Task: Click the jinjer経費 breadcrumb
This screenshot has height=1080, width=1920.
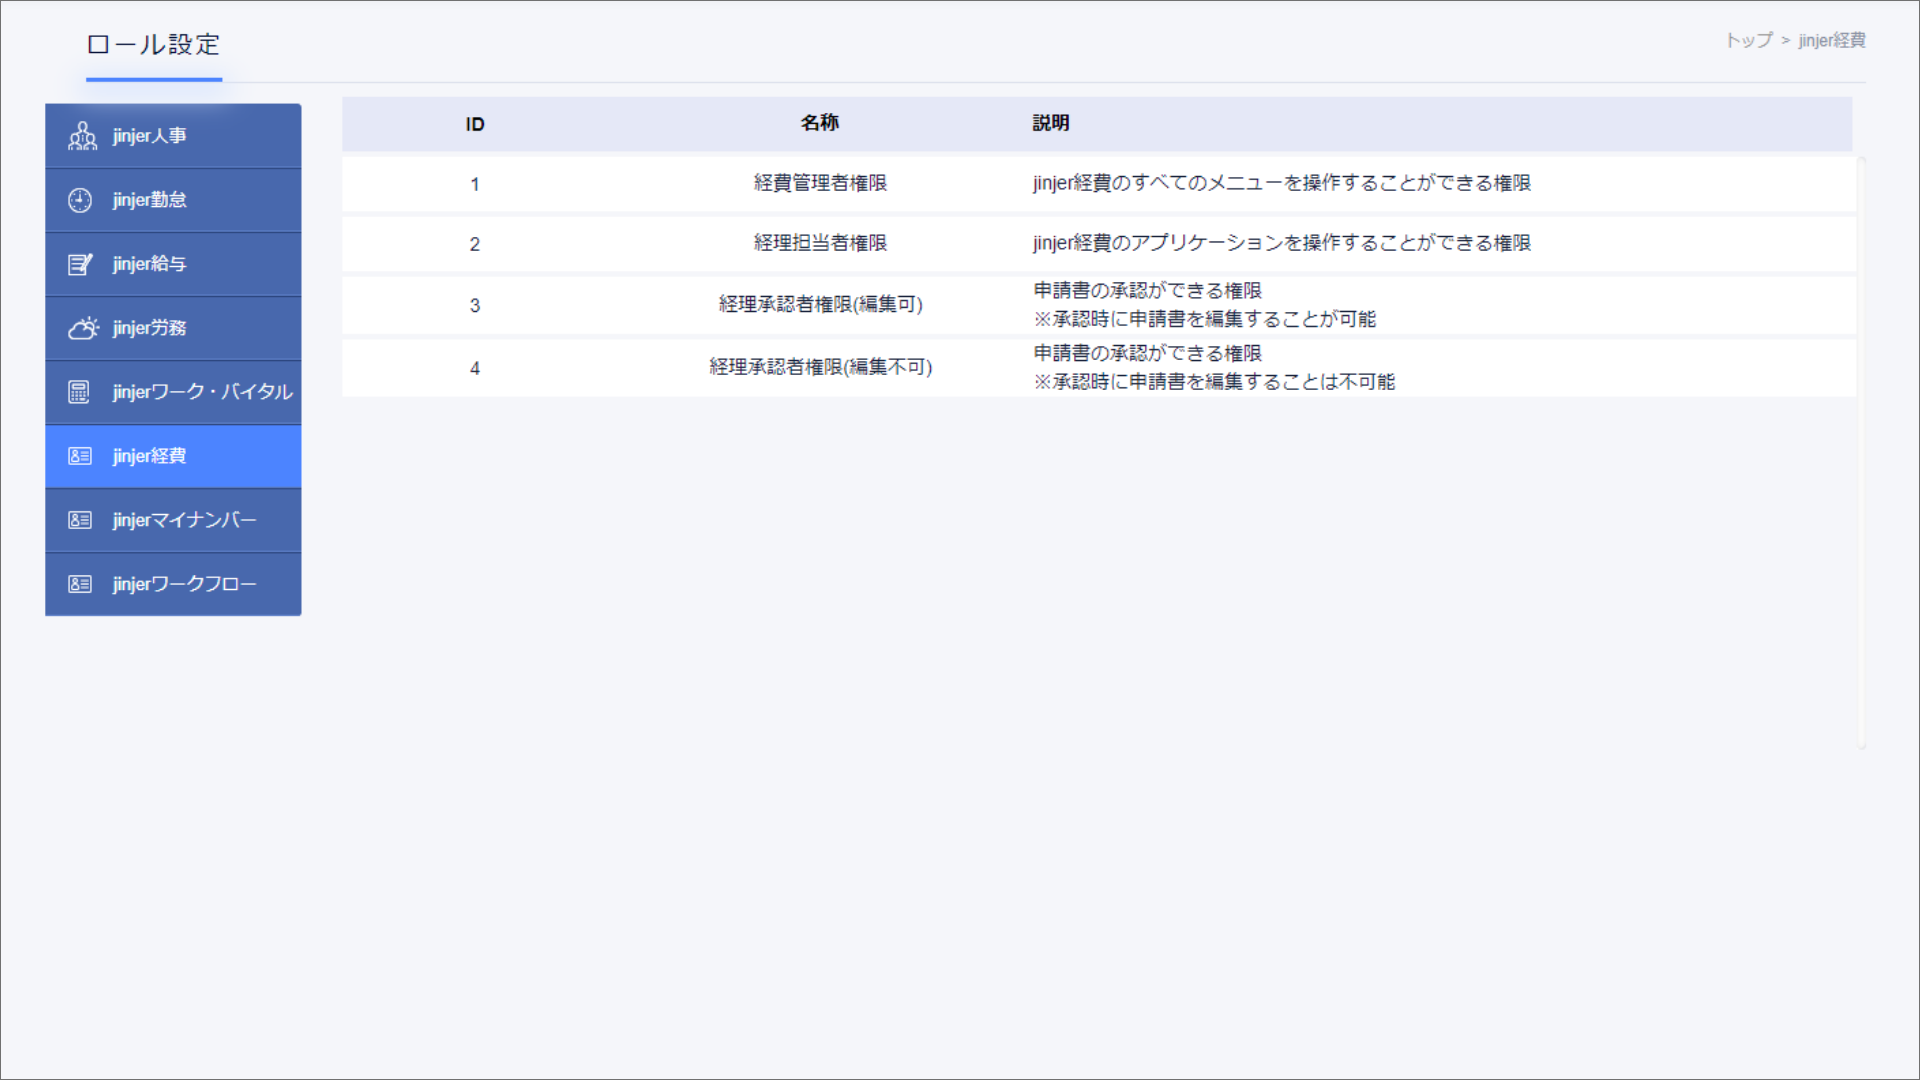Action: [x=1831, y=40]
